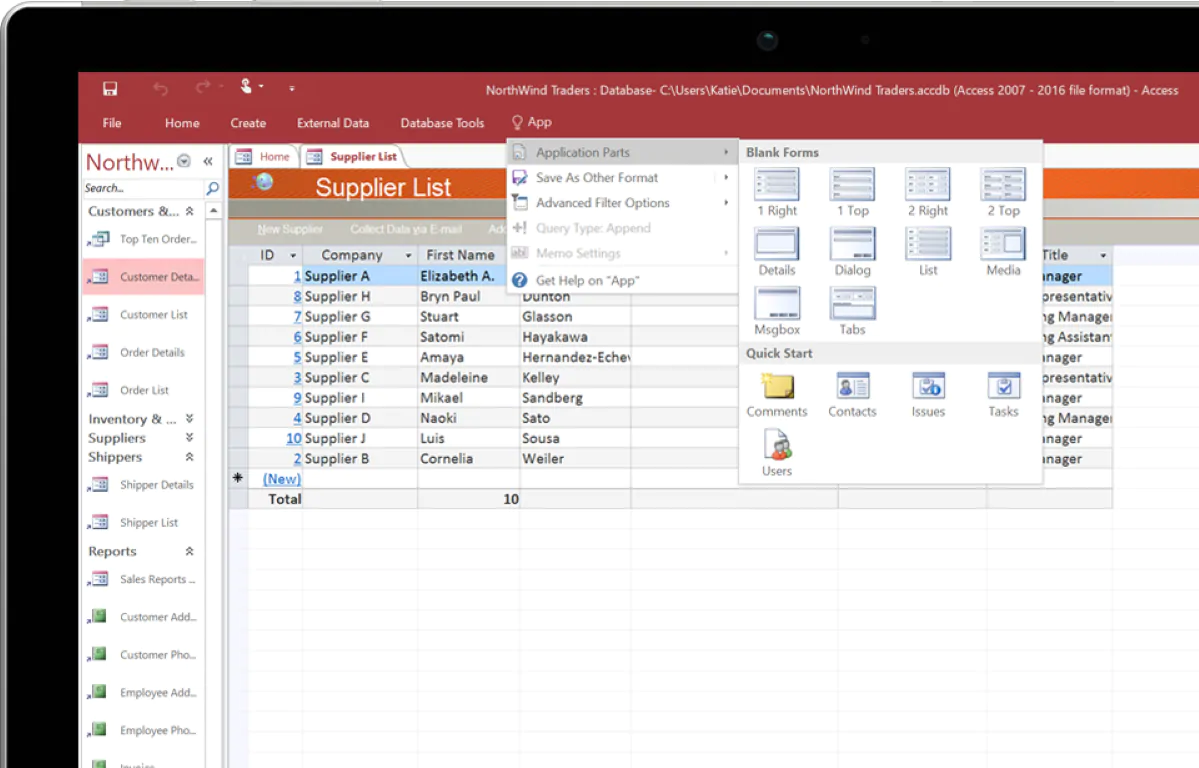Select the 1 Right blank form icon
The image size is (1199, 768).
point(777,186)
